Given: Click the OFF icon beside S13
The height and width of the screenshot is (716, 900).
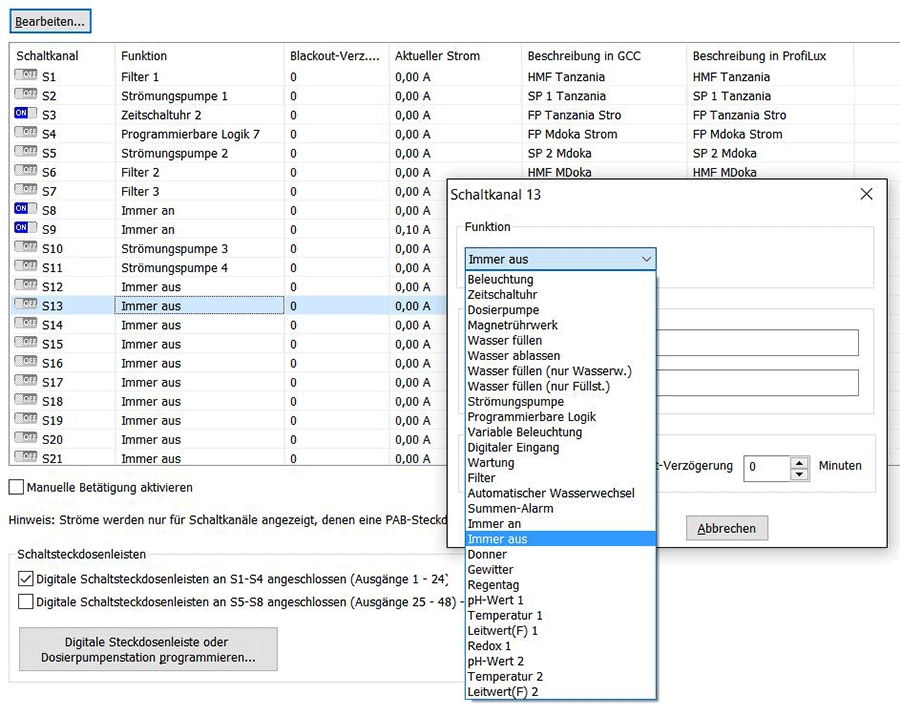Looking at the screenshot, I should (x=25, y=306).
